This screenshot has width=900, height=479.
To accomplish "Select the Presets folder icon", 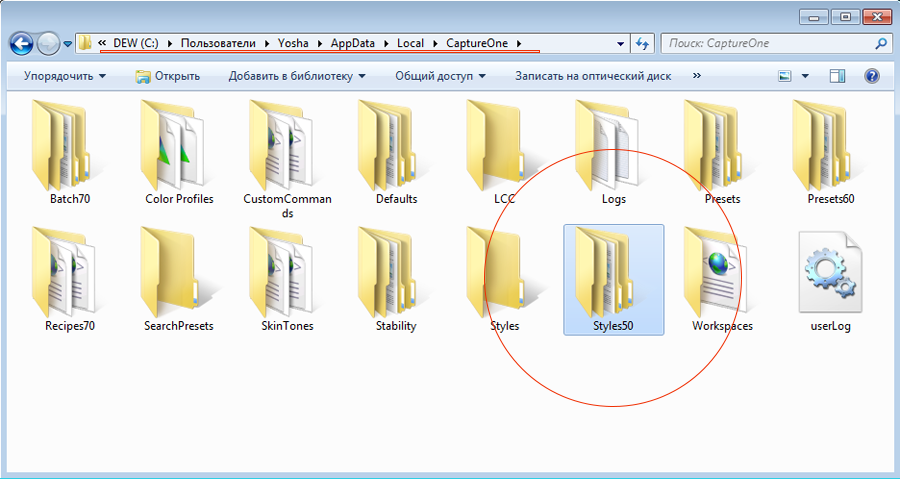I will click(715, 145).
